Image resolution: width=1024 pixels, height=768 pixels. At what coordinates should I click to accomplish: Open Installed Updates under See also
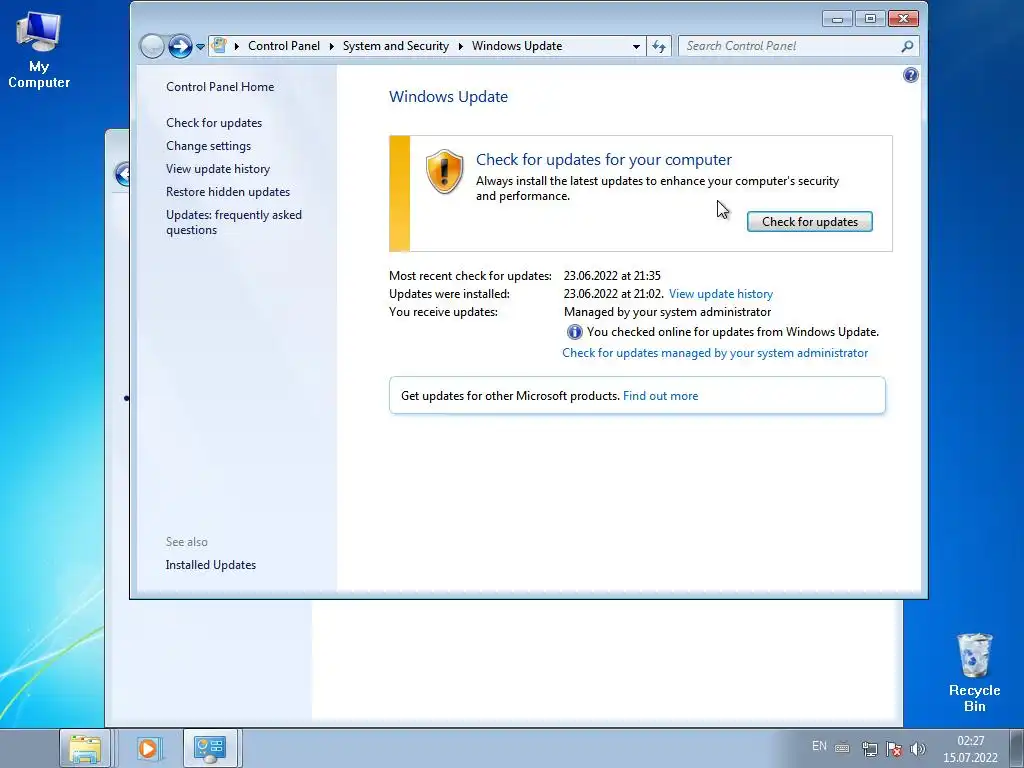(211, 565)
